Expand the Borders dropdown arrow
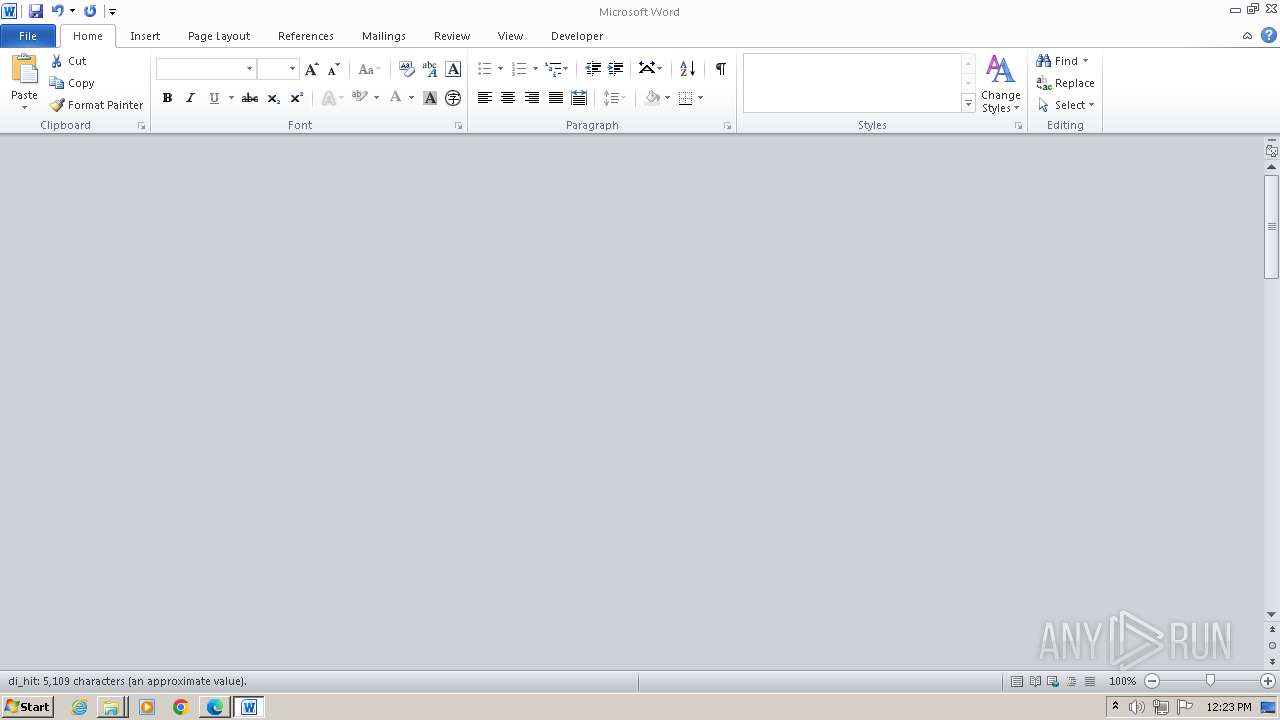Image resolution: width=1280 pixels, height=720 pixels. (x=701, y=98)
